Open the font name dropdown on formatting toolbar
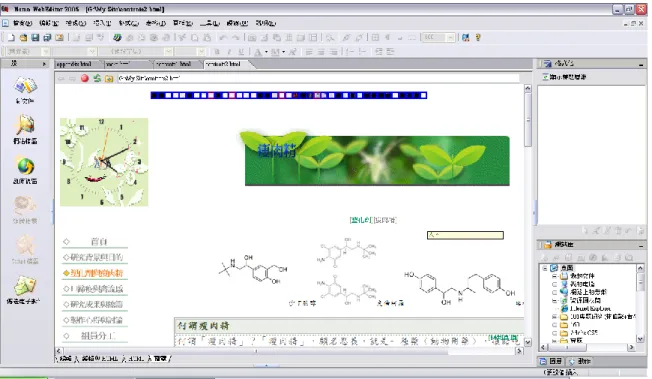The image size is (652, 379). (168, 52)
